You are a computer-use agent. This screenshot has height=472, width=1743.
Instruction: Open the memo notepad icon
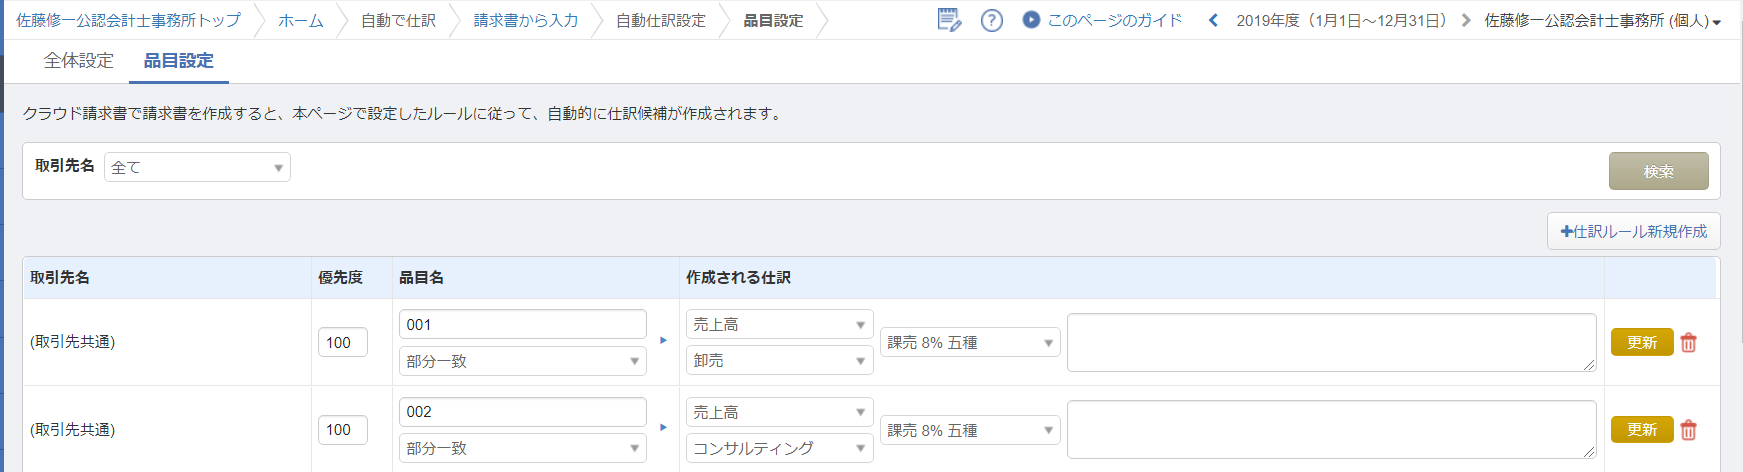coord(949,20)
